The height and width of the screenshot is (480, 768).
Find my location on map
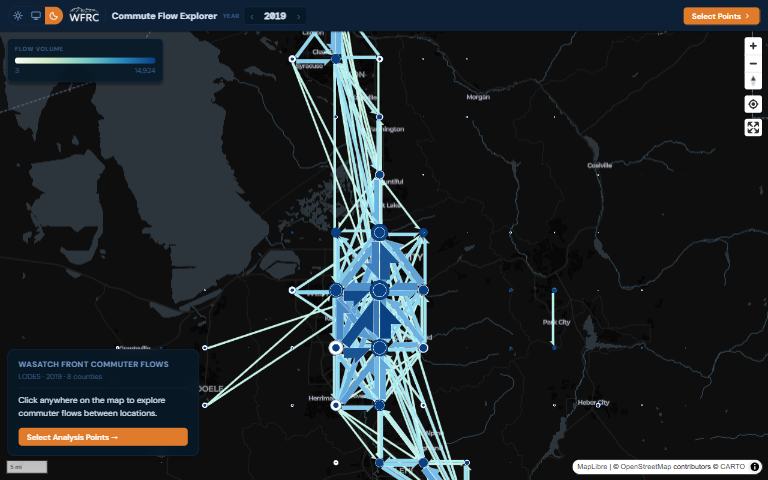[x=753, y=104]
